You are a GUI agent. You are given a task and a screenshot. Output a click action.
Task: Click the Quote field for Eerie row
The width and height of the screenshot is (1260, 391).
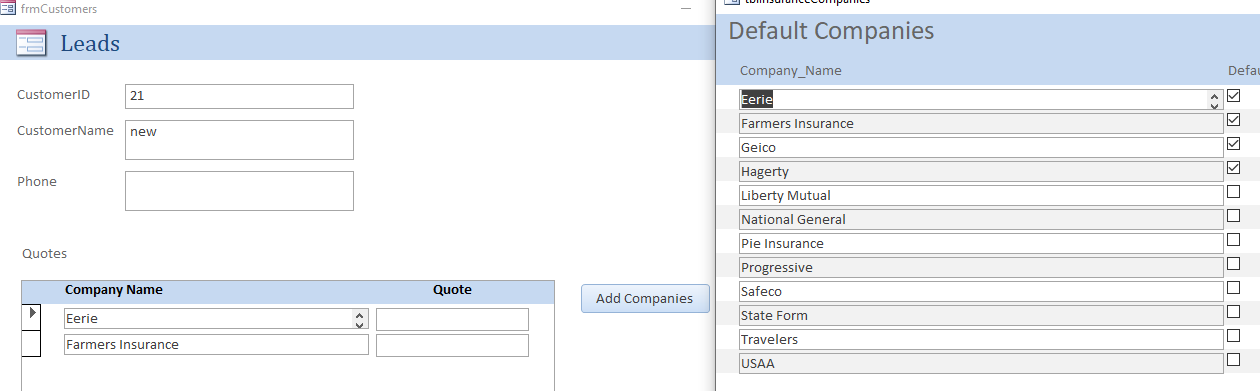pos(452,319)
